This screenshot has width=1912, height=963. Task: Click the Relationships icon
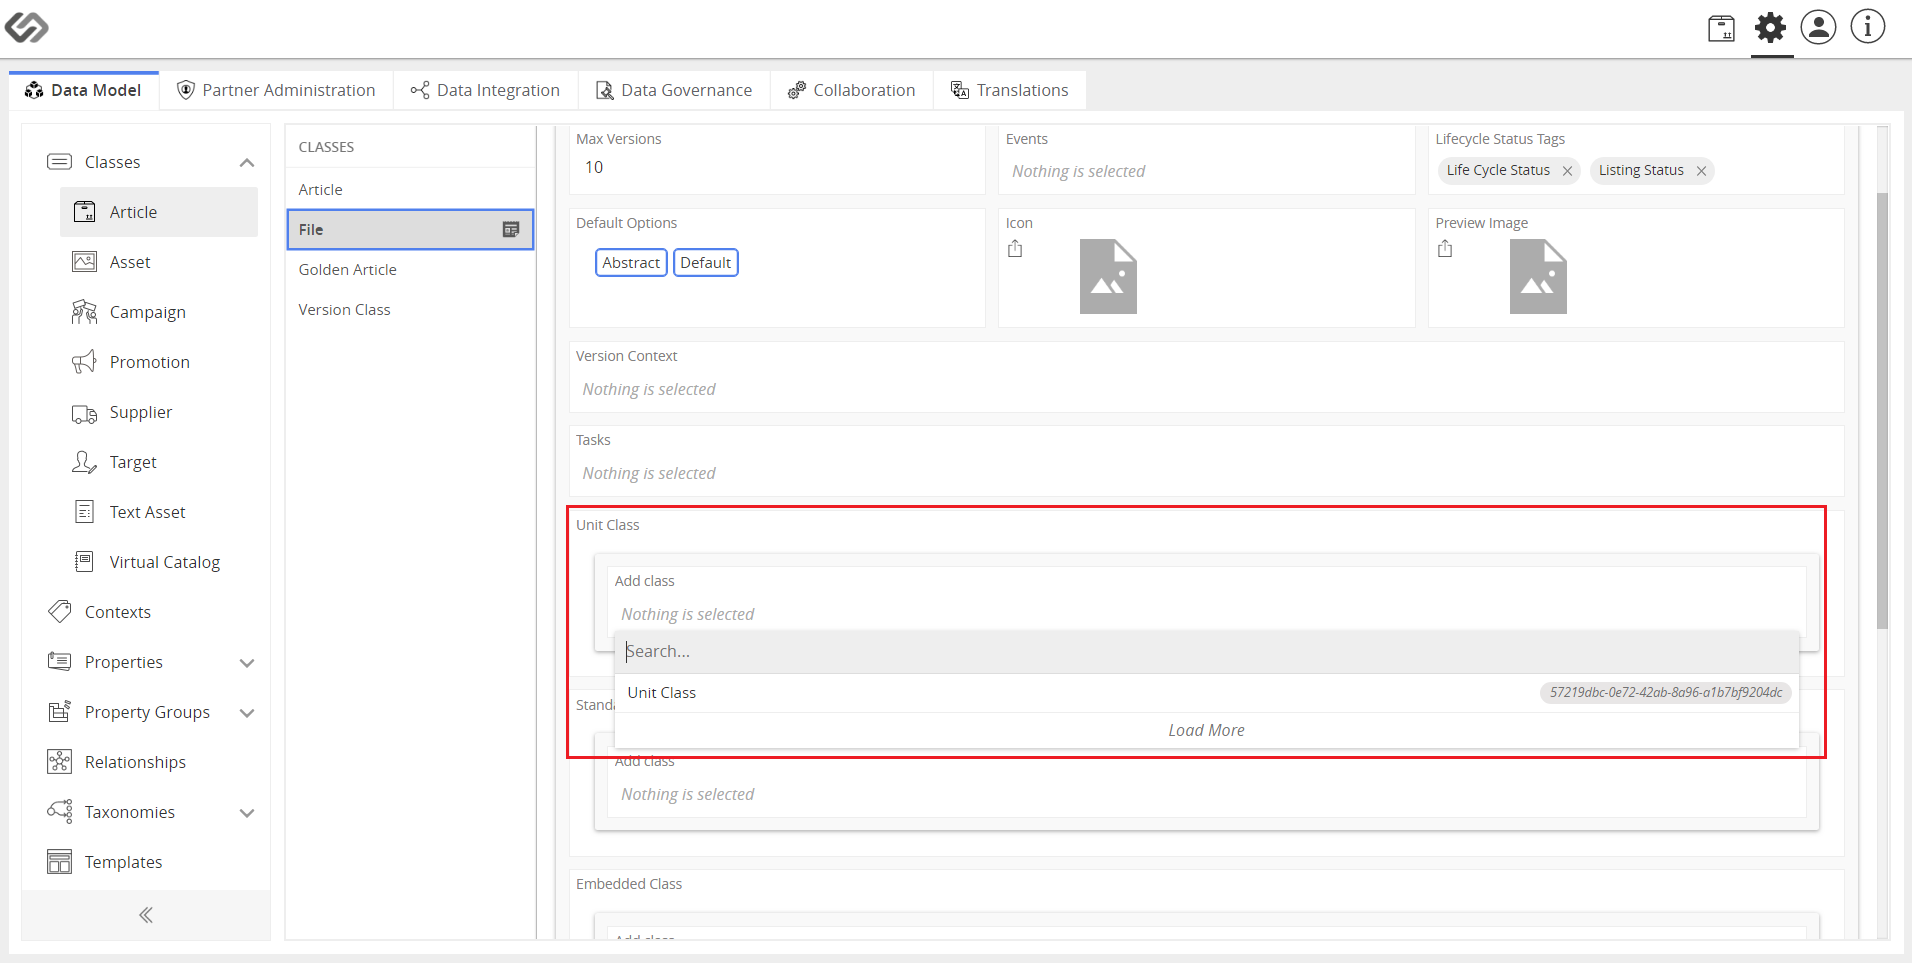point(60,762)
